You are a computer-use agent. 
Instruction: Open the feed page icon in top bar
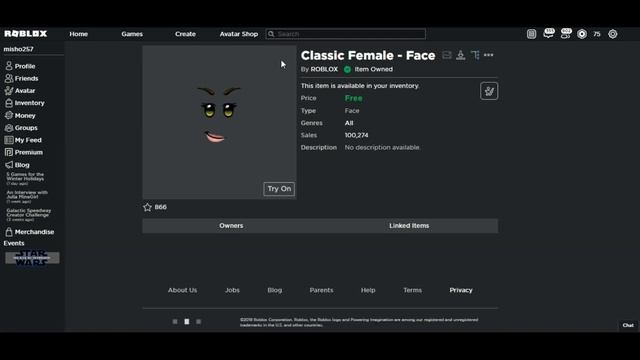pos(531,34)
